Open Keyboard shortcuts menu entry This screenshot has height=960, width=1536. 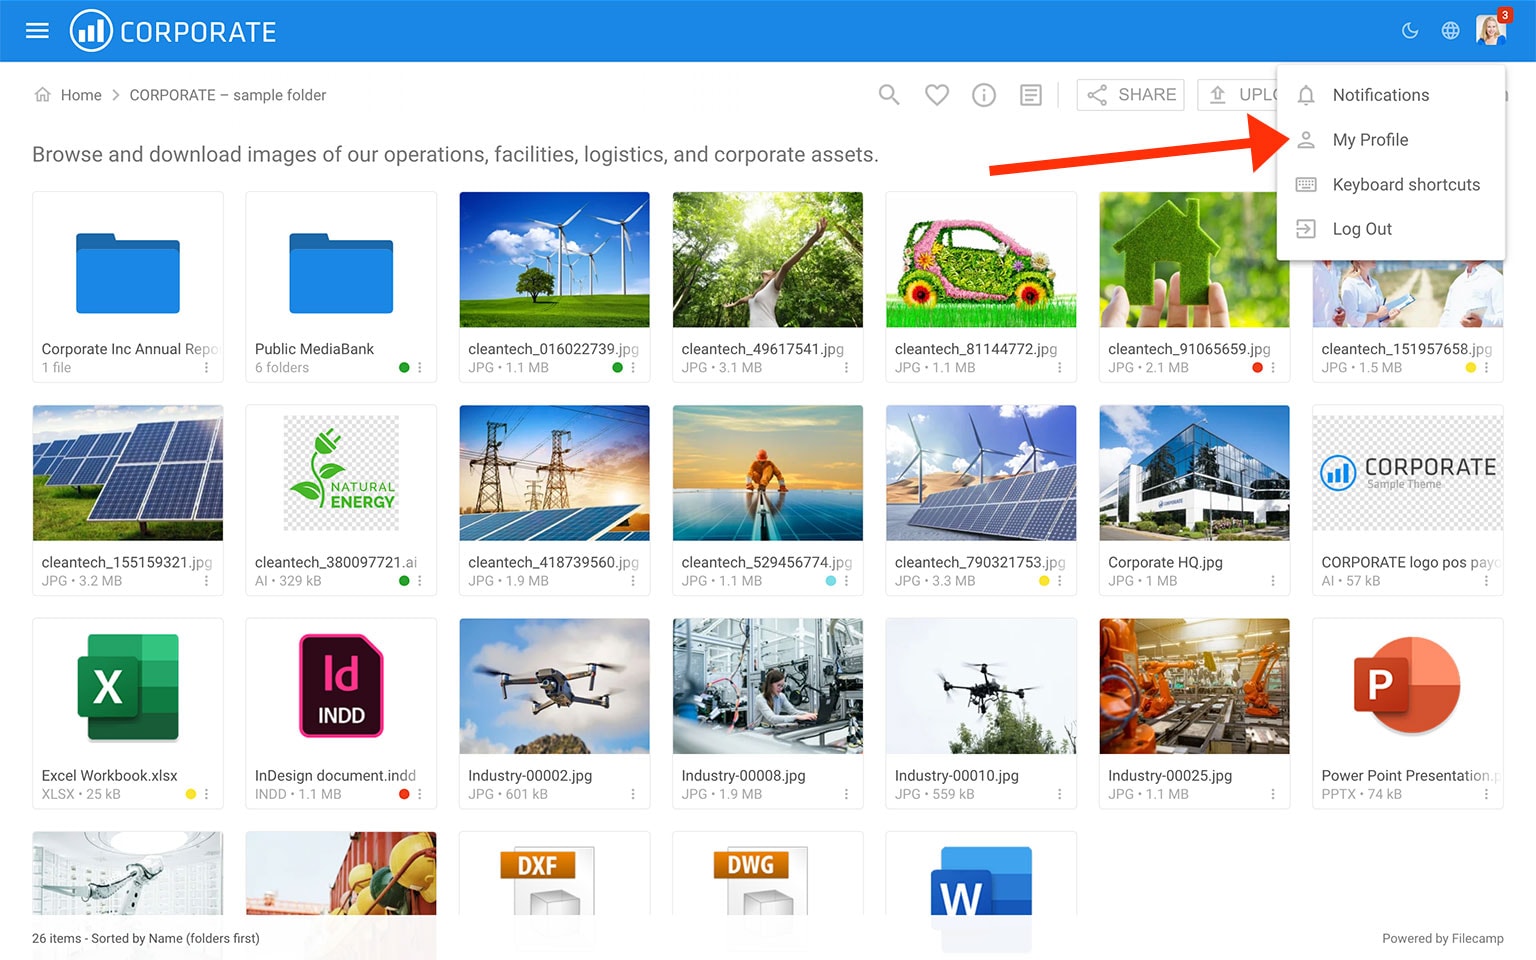coord(1405,185)
